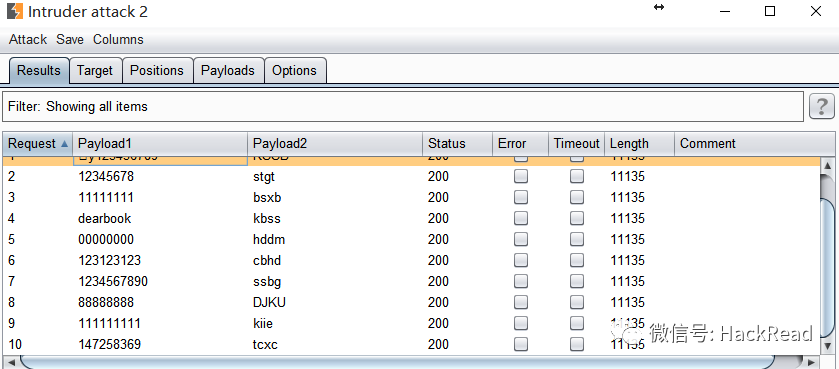Select payload 11111111 in request 3
The image size is (839, 369).
(x=160, y=197)
